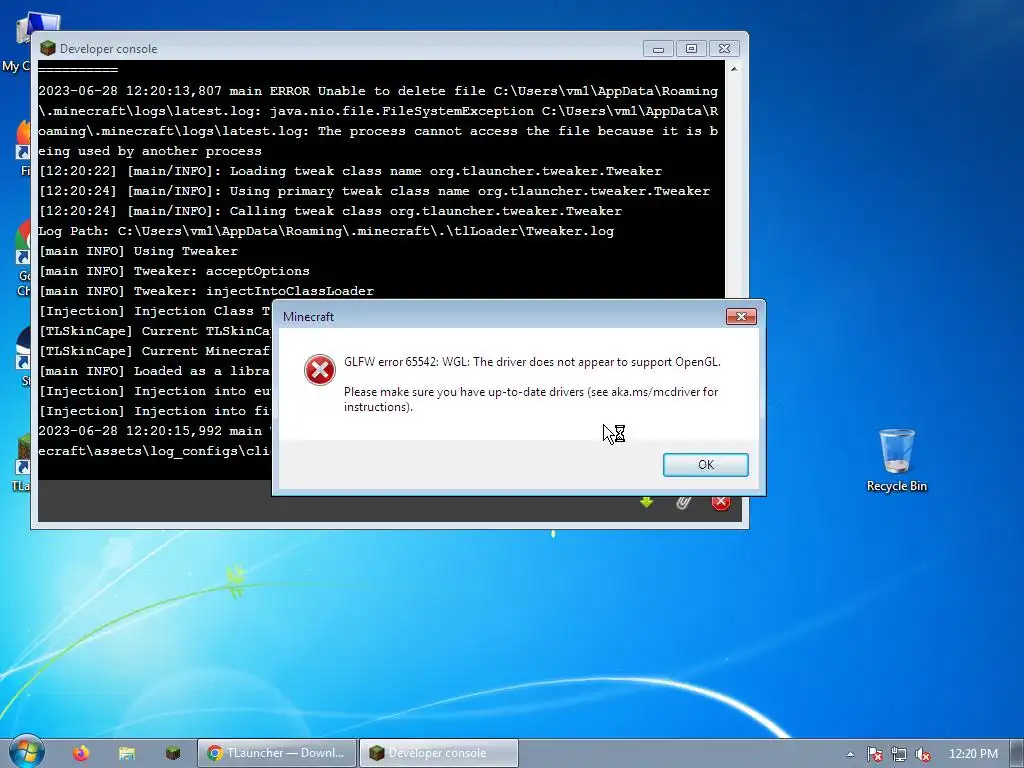Open the network tray icon

click(899, 754)
